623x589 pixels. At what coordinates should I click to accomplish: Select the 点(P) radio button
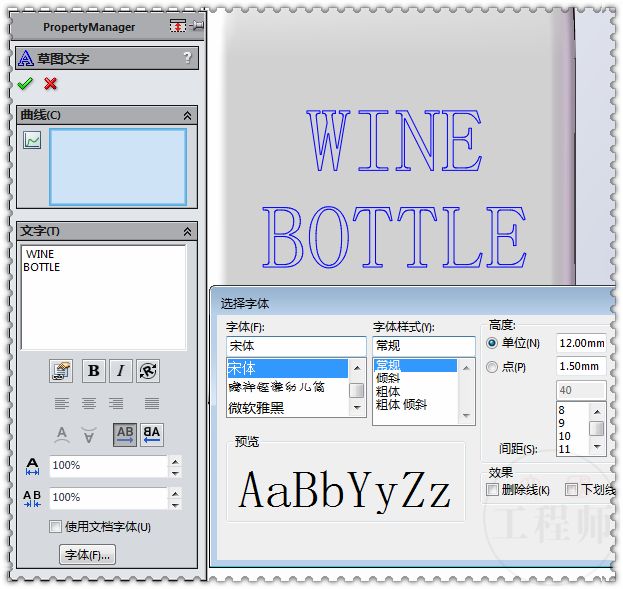point(491,367)
